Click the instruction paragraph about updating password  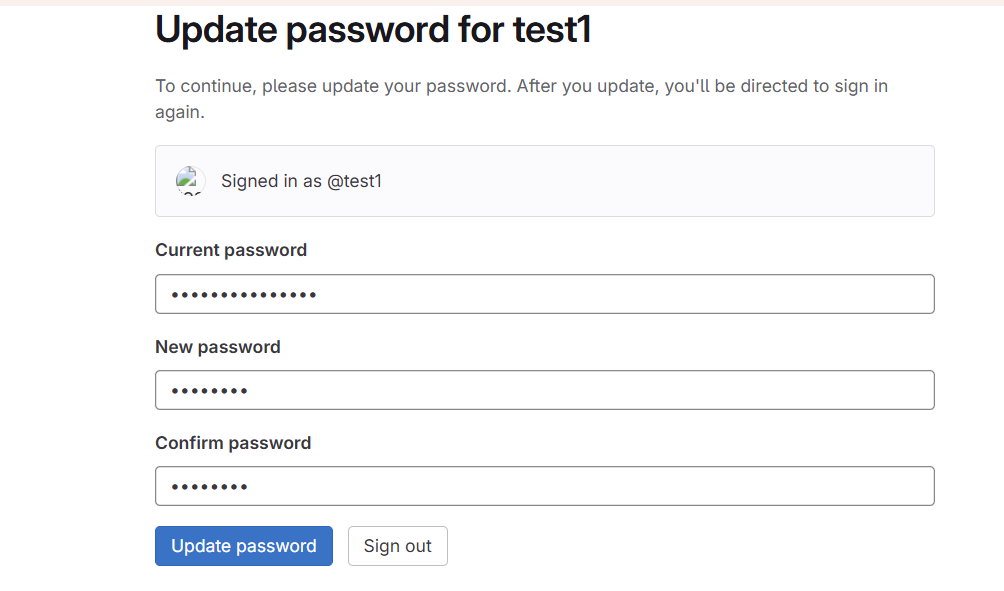(521, 99)
